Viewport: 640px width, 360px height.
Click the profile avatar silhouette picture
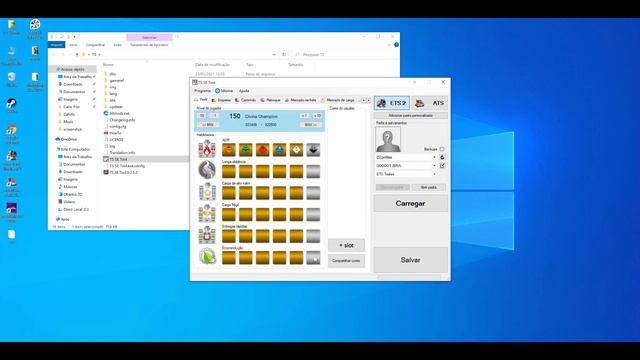(388, 139)
